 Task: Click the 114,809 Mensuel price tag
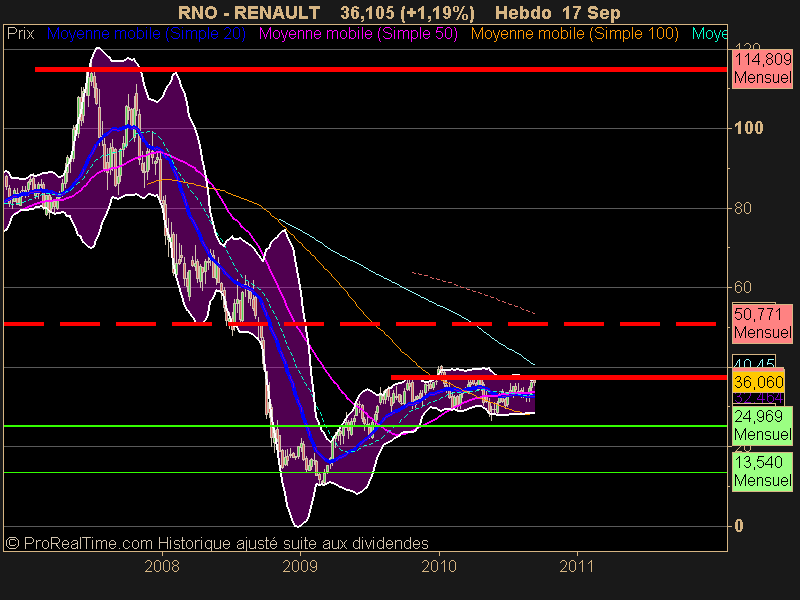(x=762, y=69)
